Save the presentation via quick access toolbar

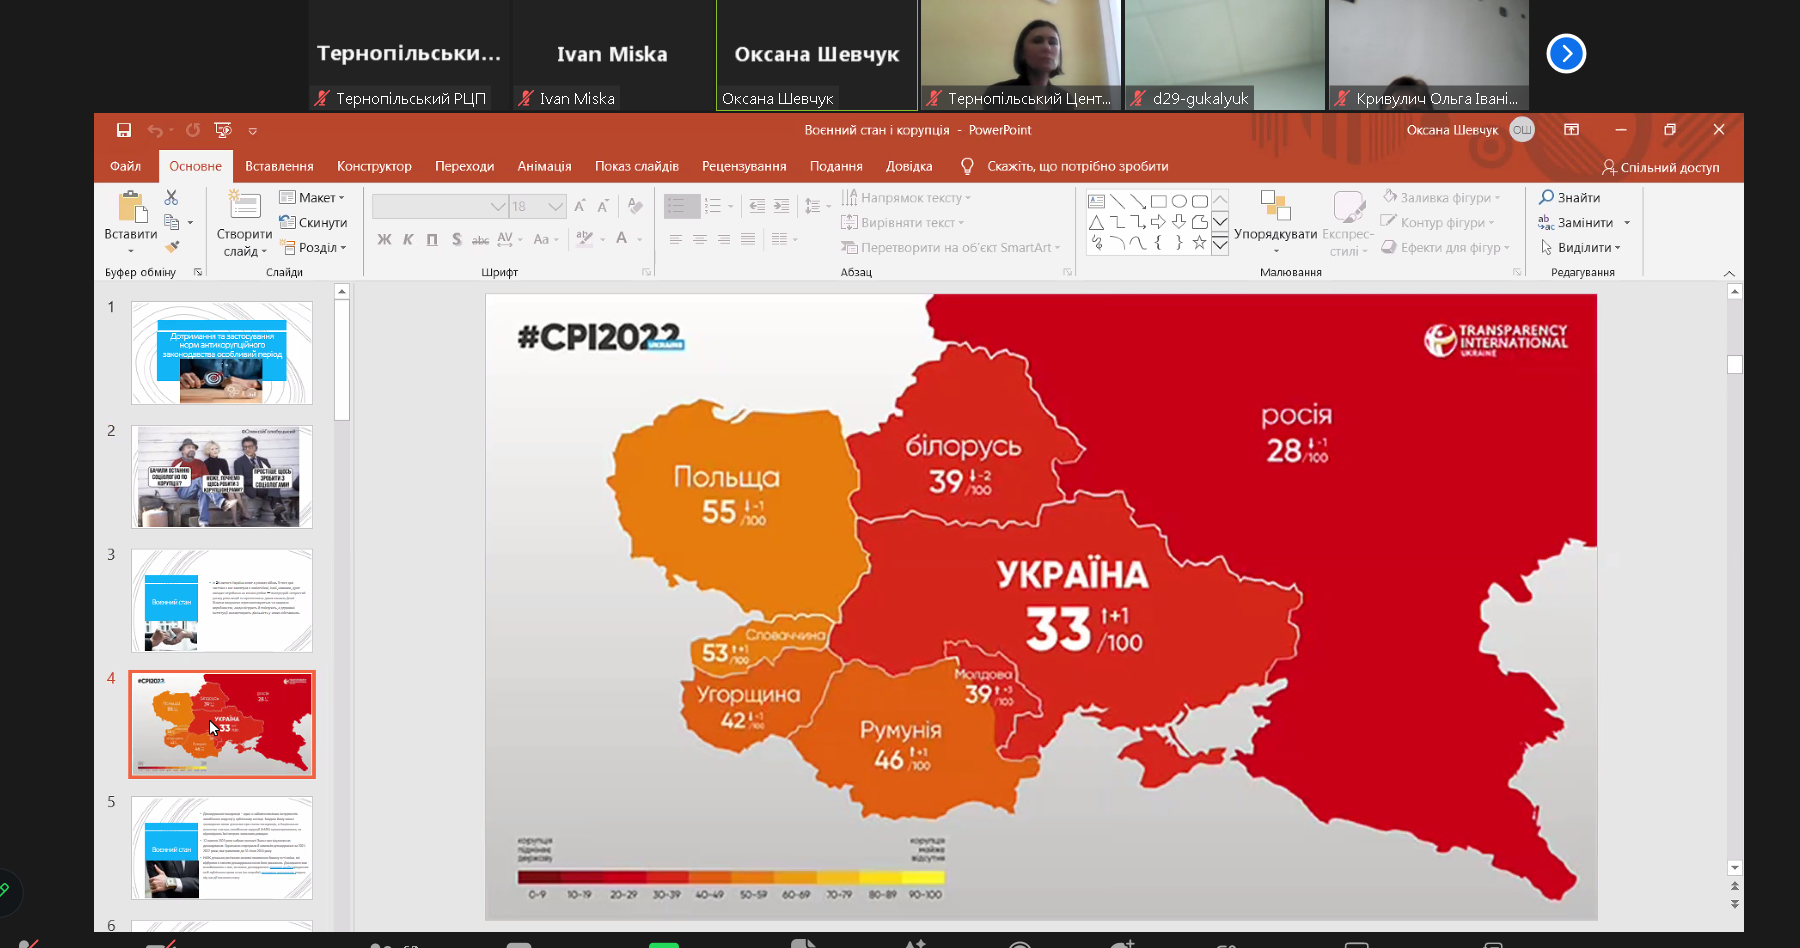point(124,130)
